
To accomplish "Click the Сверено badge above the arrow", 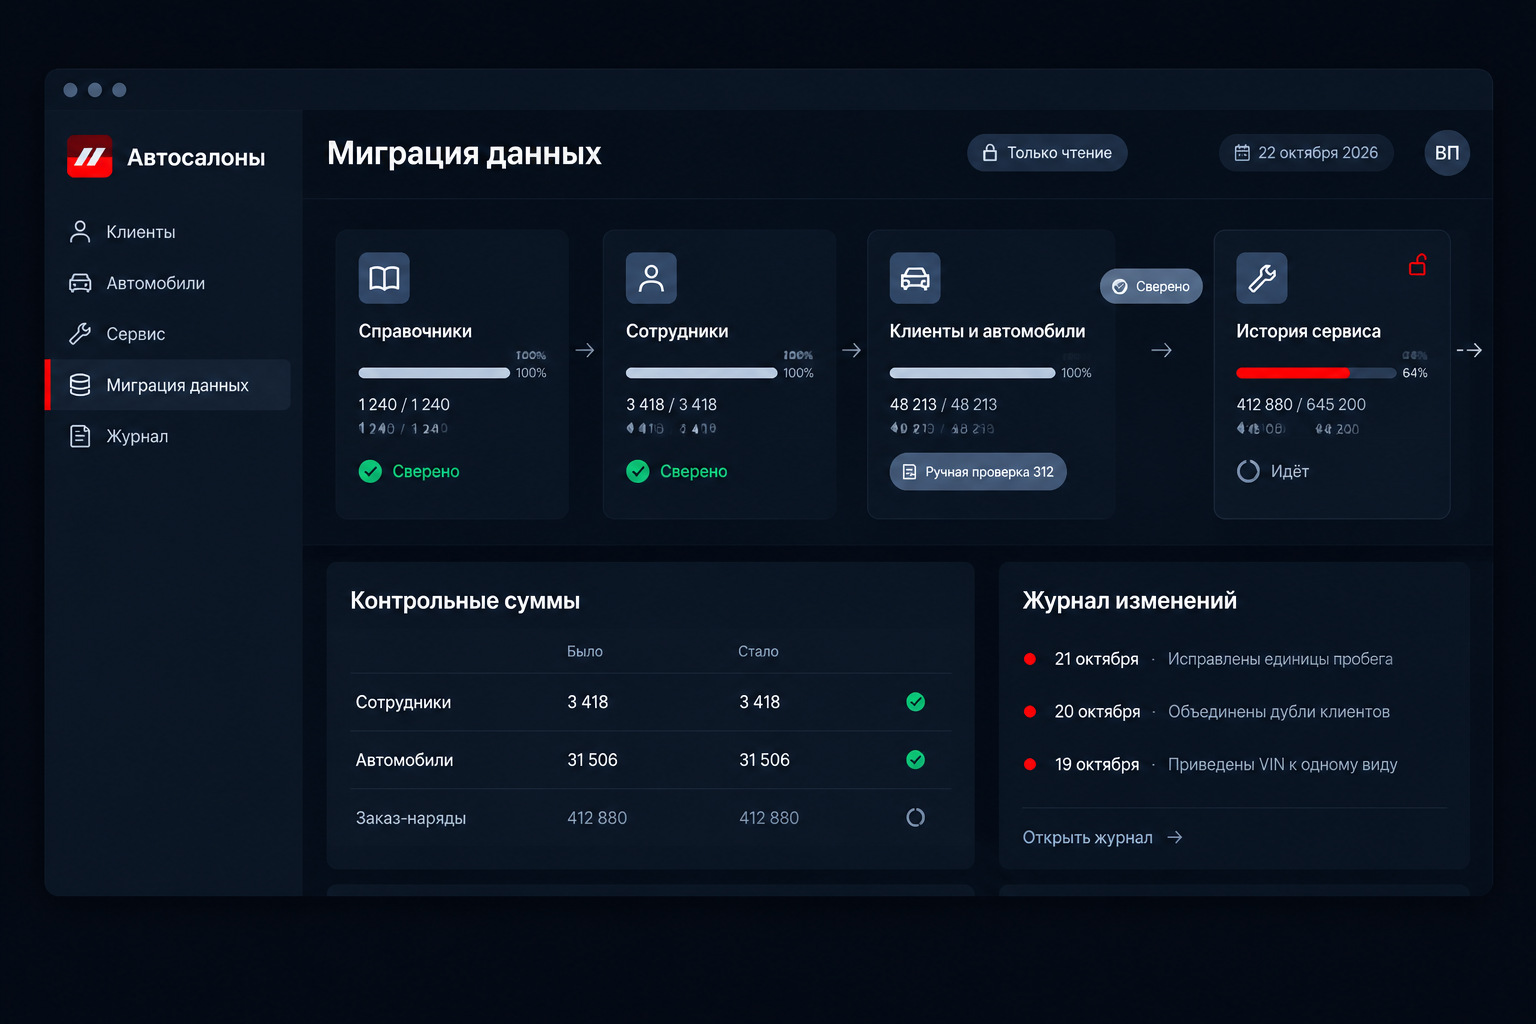I will click(x=1151, y=286).
